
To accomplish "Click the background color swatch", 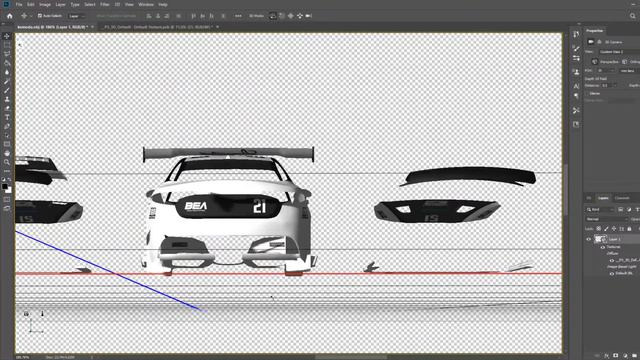I will pos(9,191).
